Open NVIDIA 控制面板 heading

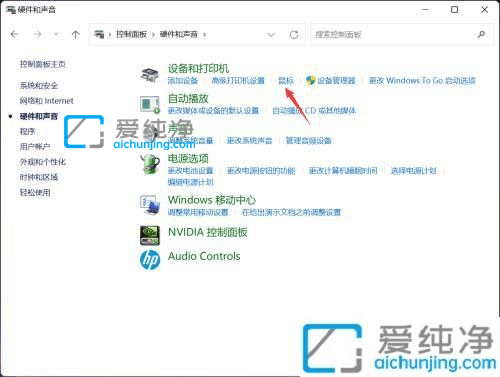208,232
